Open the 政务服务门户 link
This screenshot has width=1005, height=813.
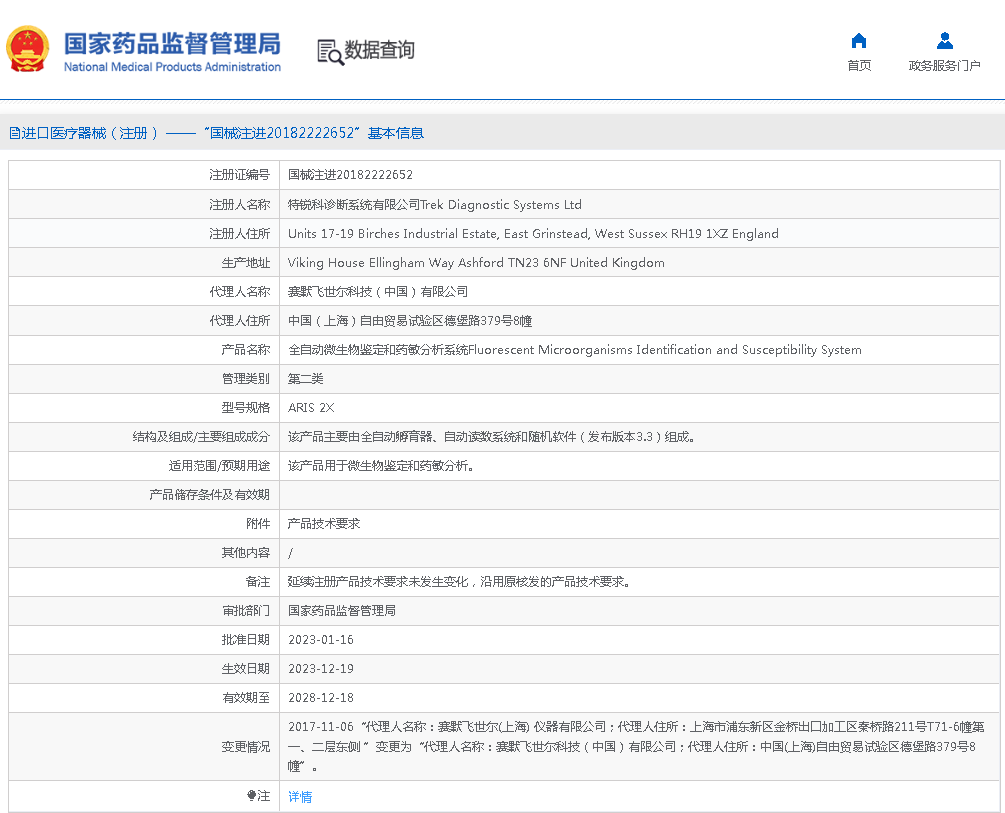coord(945,65)
